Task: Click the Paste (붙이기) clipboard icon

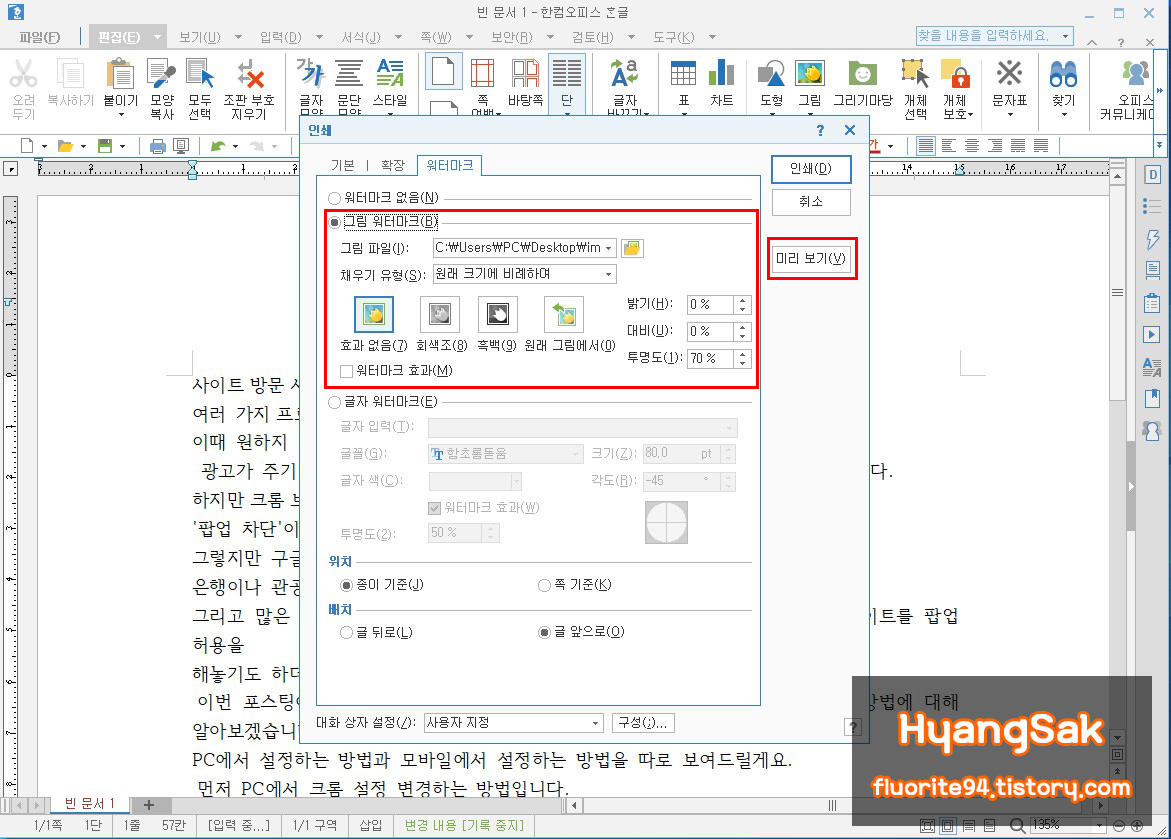Action: click(120, 75)
